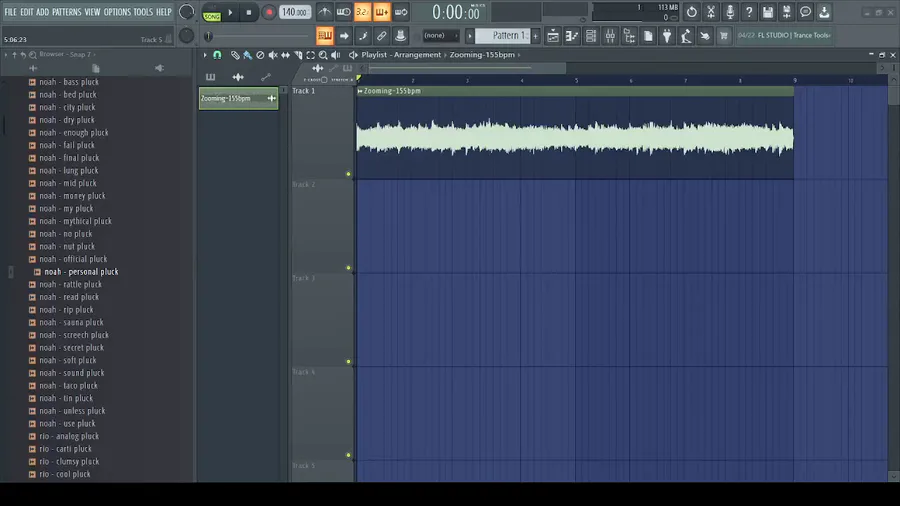Click the time display 0:00:00

456,12
